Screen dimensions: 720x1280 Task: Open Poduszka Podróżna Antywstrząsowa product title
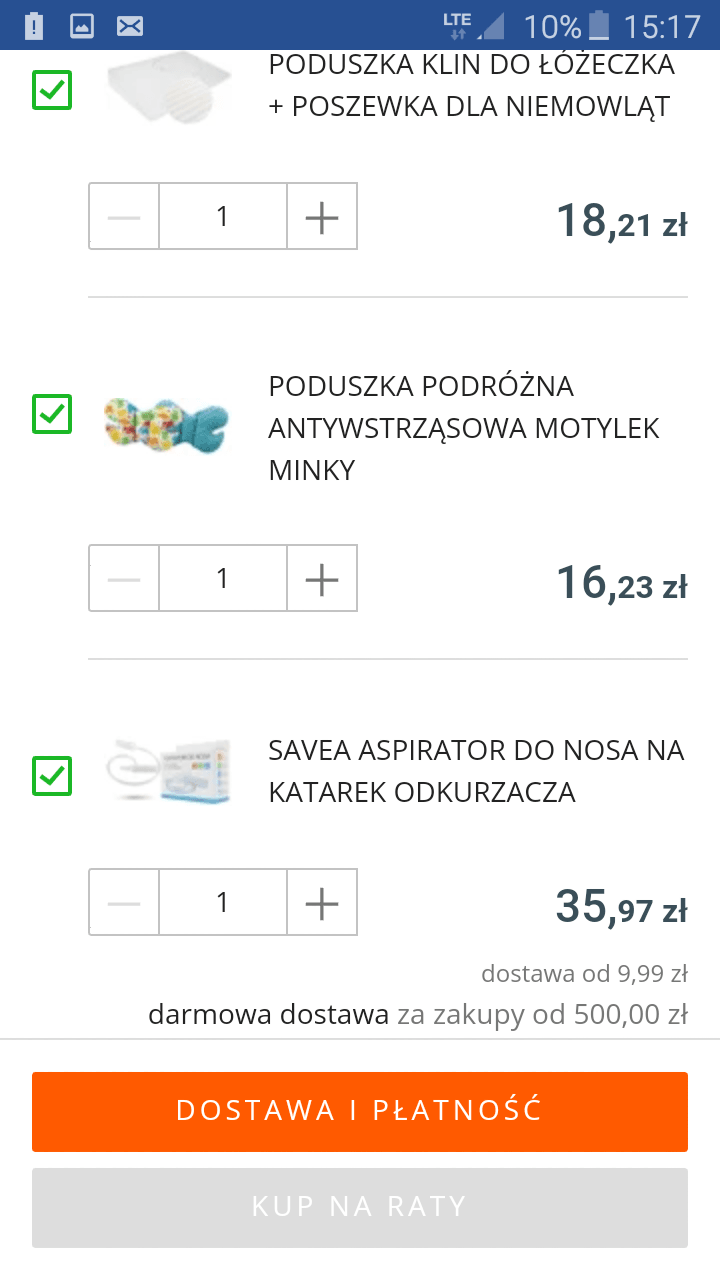464,428
